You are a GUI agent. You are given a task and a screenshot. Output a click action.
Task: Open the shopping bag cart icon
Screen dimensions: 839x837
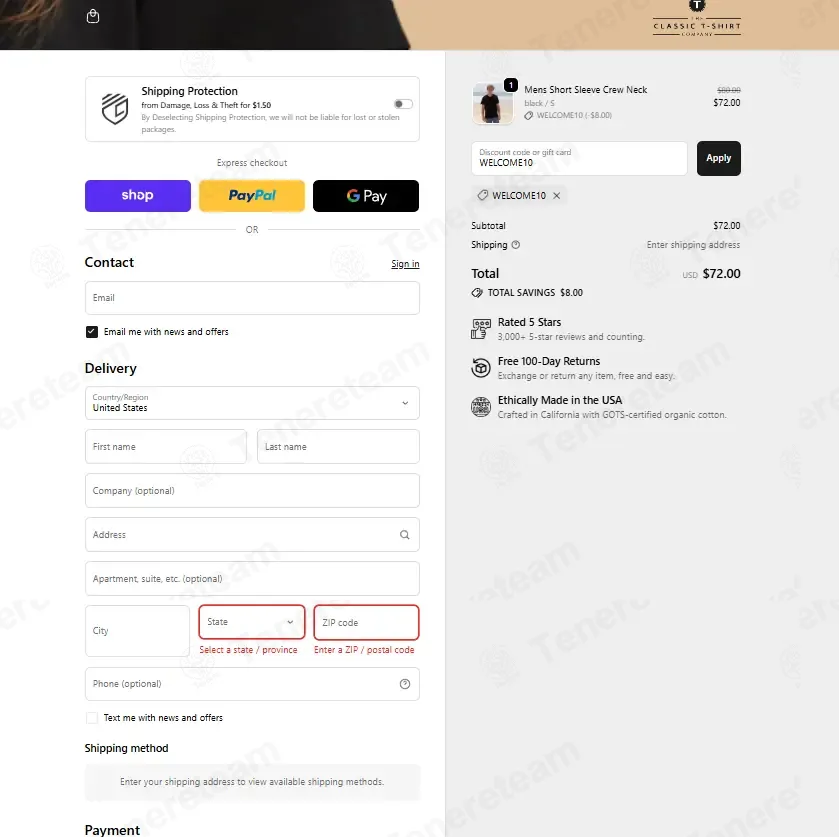point(93,16)
